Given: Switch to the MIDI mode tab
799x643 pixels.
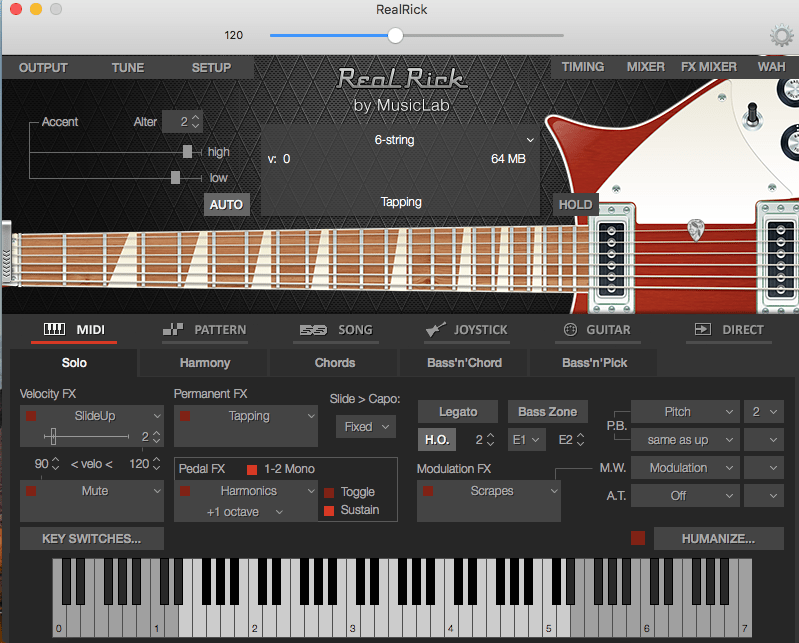Looking at the screenshot, I should coord(74,330).
